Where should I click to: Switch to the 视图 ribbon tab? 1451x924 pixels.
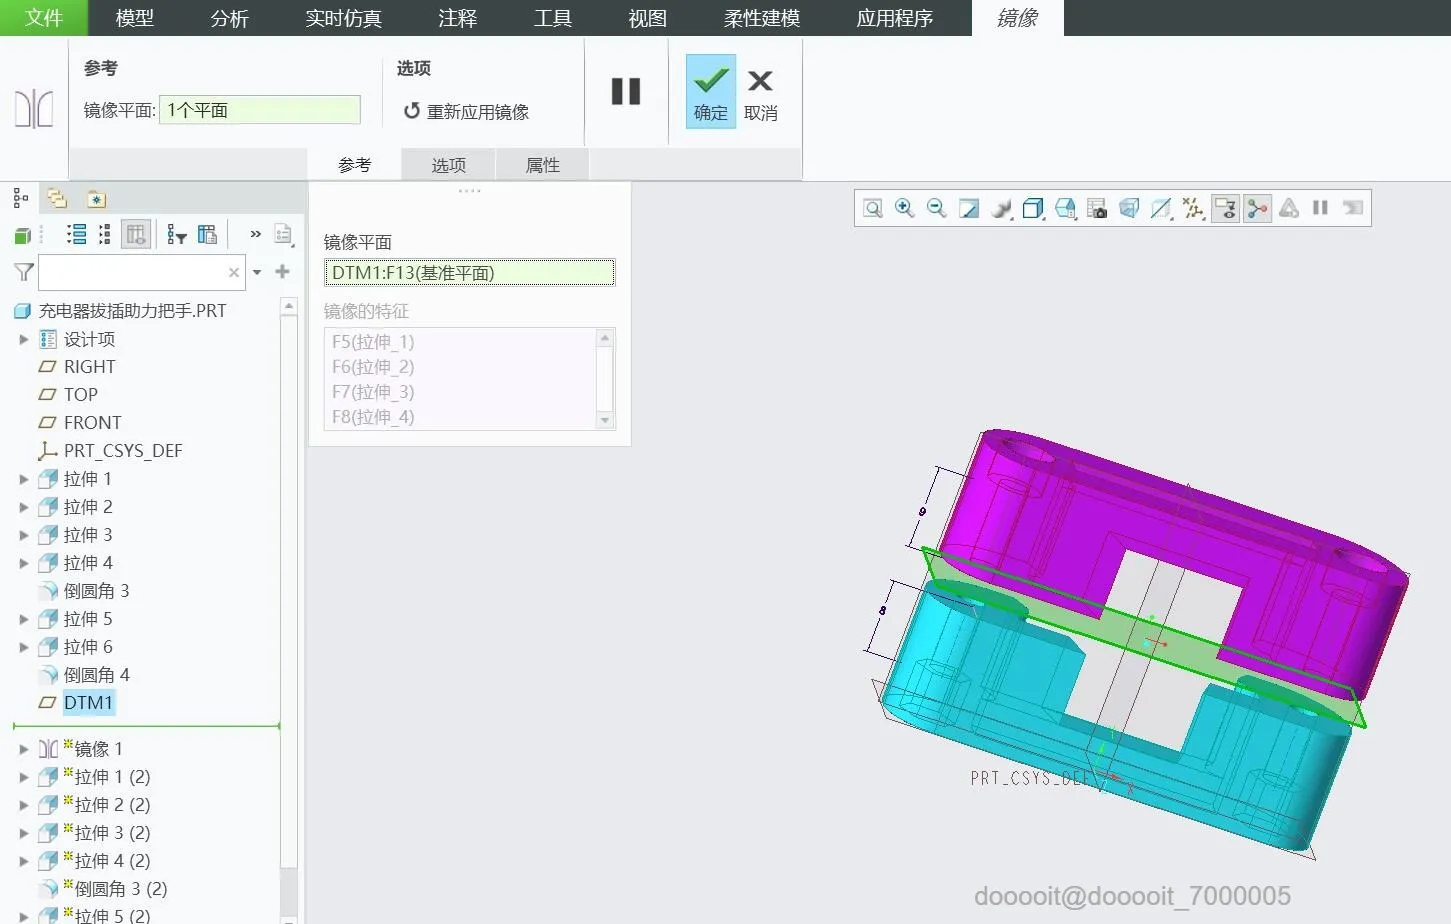click(x=648, y=18)
